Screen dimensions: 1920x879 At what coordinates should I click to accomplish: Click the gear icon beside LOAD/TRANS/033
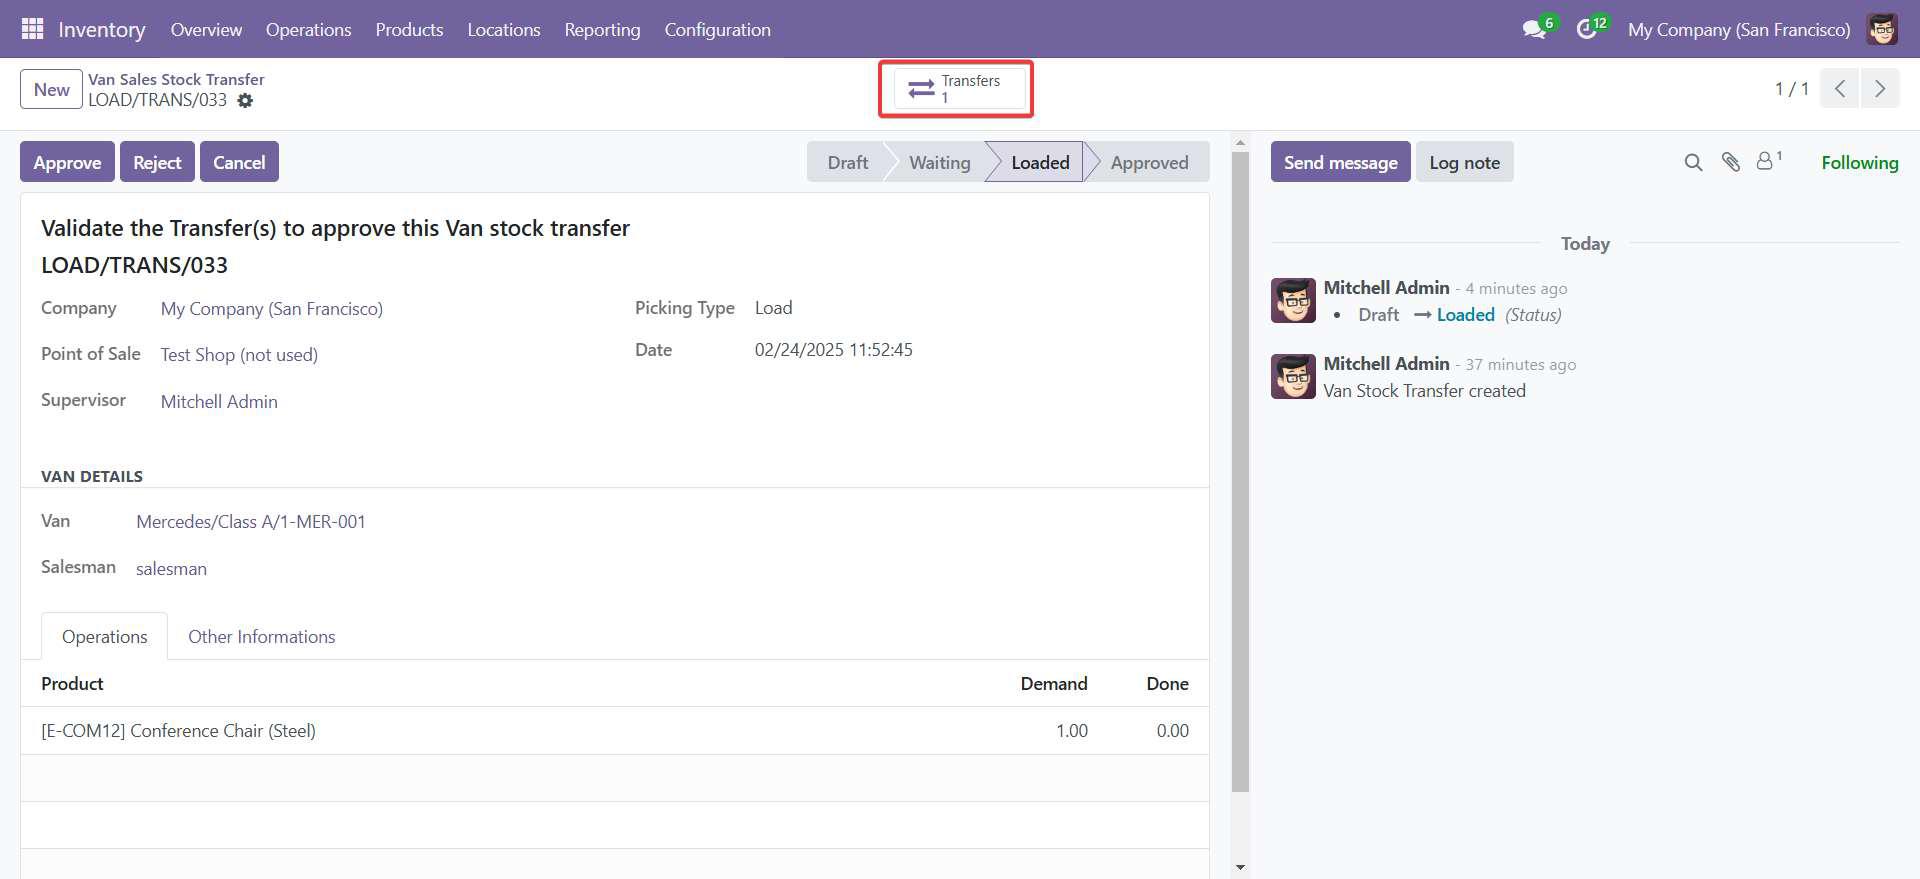click(245, 101)
